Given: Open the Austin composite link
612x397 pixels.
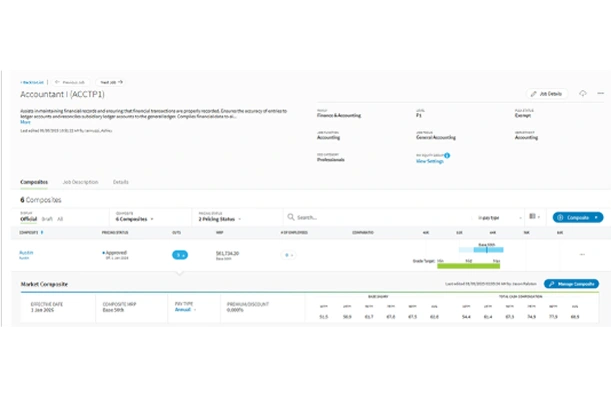Looking at the screenshot, I should (26, 253).
